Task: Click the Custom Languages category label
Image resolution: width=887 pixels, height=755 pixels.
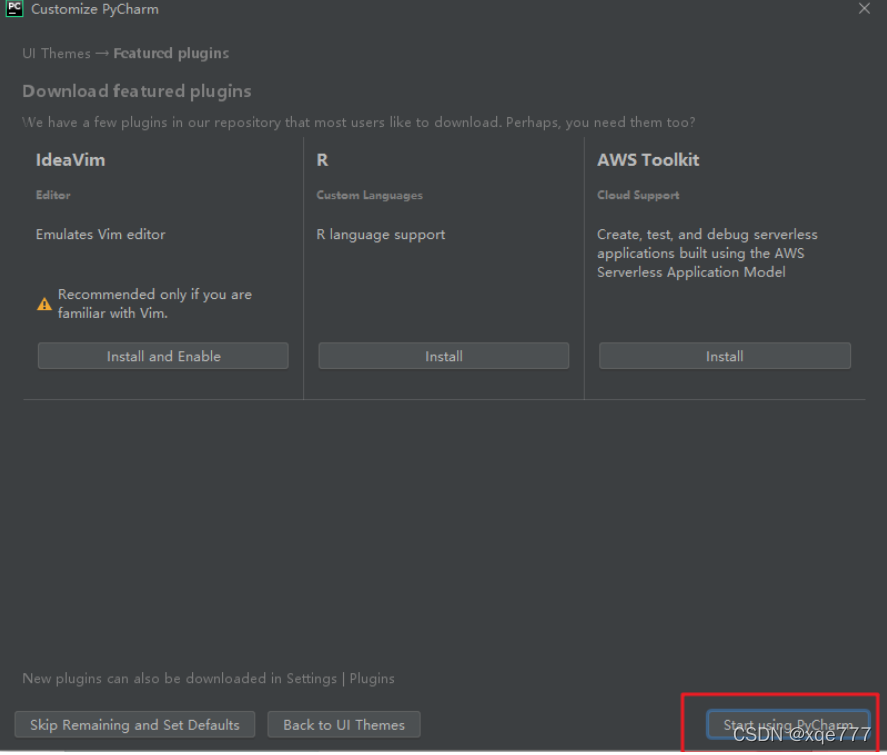Action: 369,195
